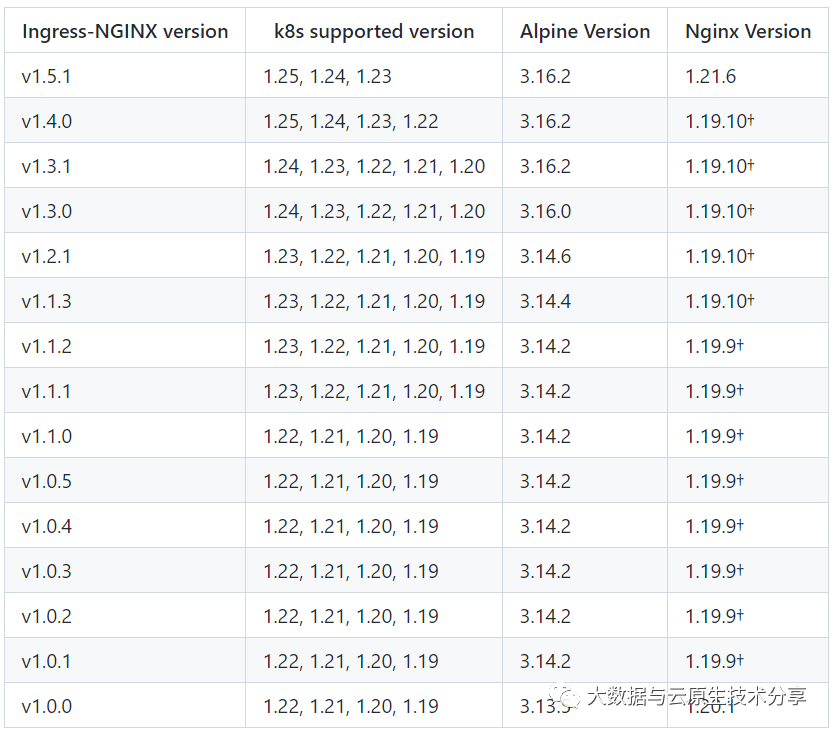This screenshot has height=732, width=833.
Task: Select the v1.3.1 version cell
Action: tap(125, 165)
